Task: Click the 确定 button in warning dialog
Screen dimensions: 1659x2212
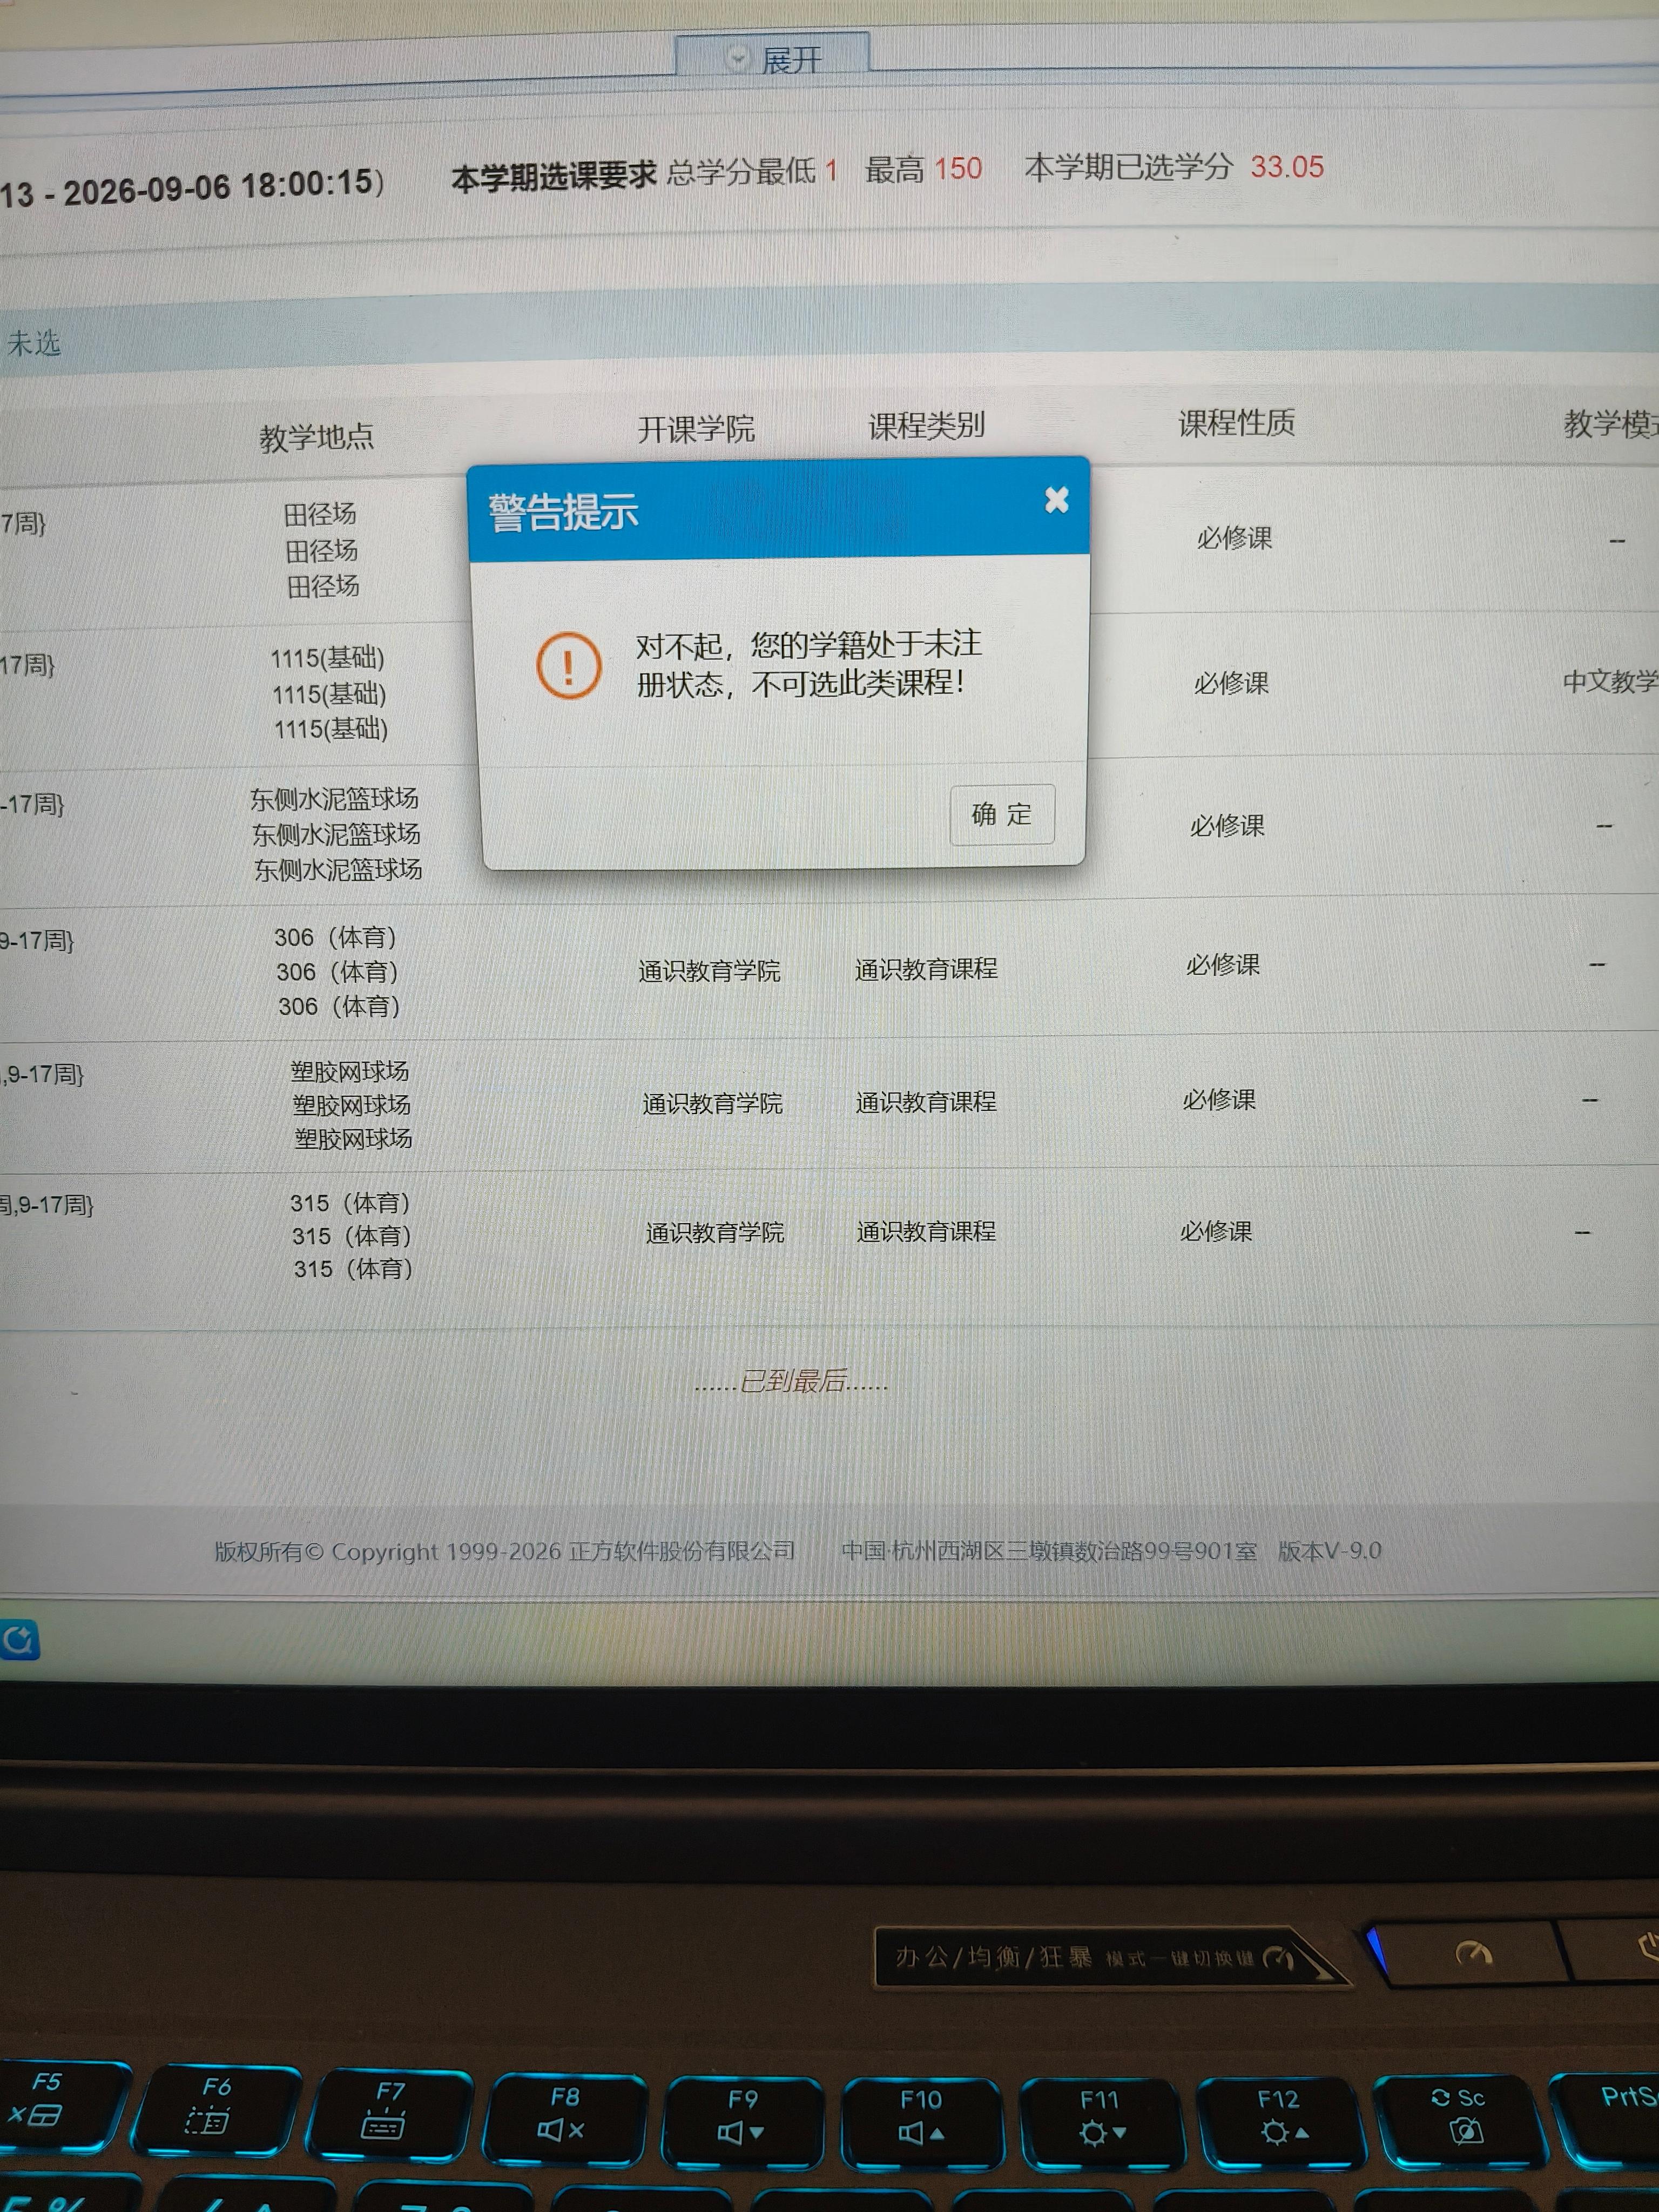Action: point(1002,814)
